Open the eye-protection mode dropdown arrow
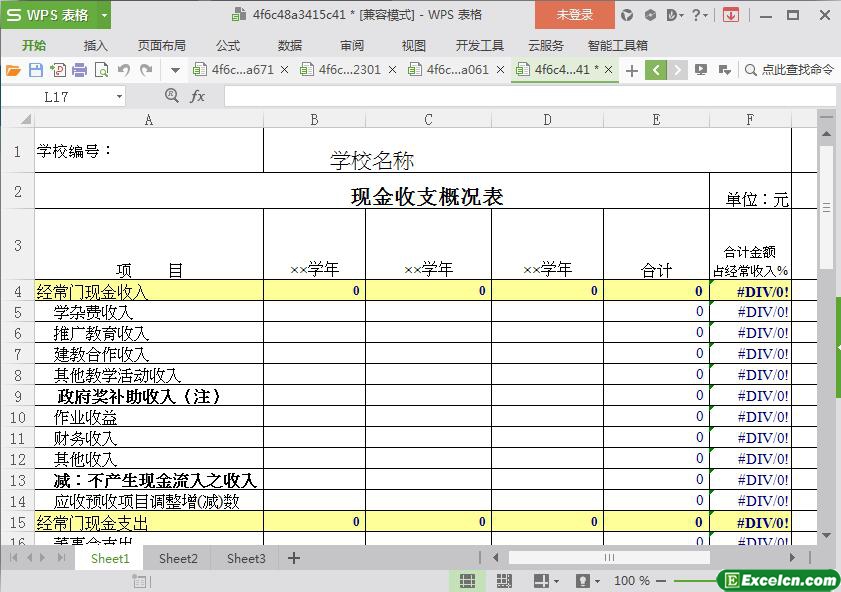841x592 pixels. [x=597, y=581]
